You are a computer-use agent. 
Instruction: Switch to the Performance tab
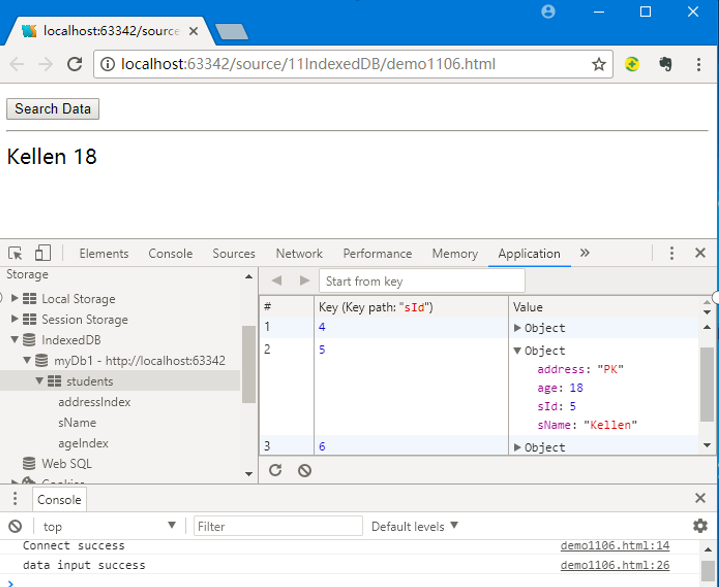click(377, 254)
